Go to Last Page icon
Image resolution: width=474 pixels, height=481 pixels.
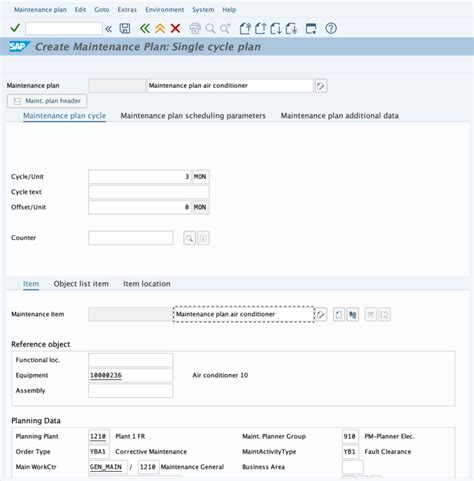(291, 28)
